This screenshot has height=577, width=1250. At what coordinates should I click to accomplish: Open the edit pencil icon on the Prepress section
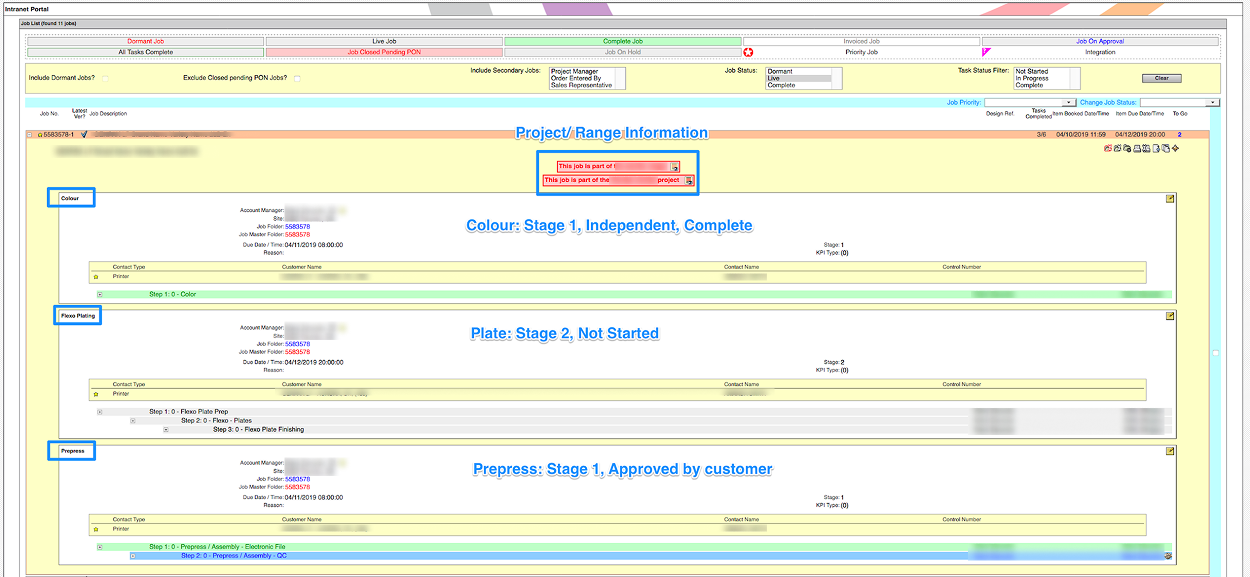click(x=1170, y=452)
